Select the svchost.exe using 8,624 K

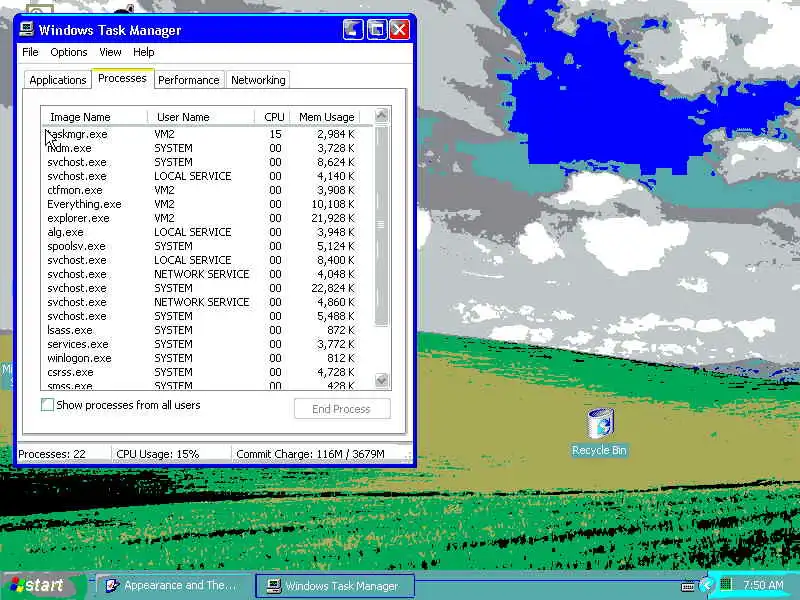[201, 162]
